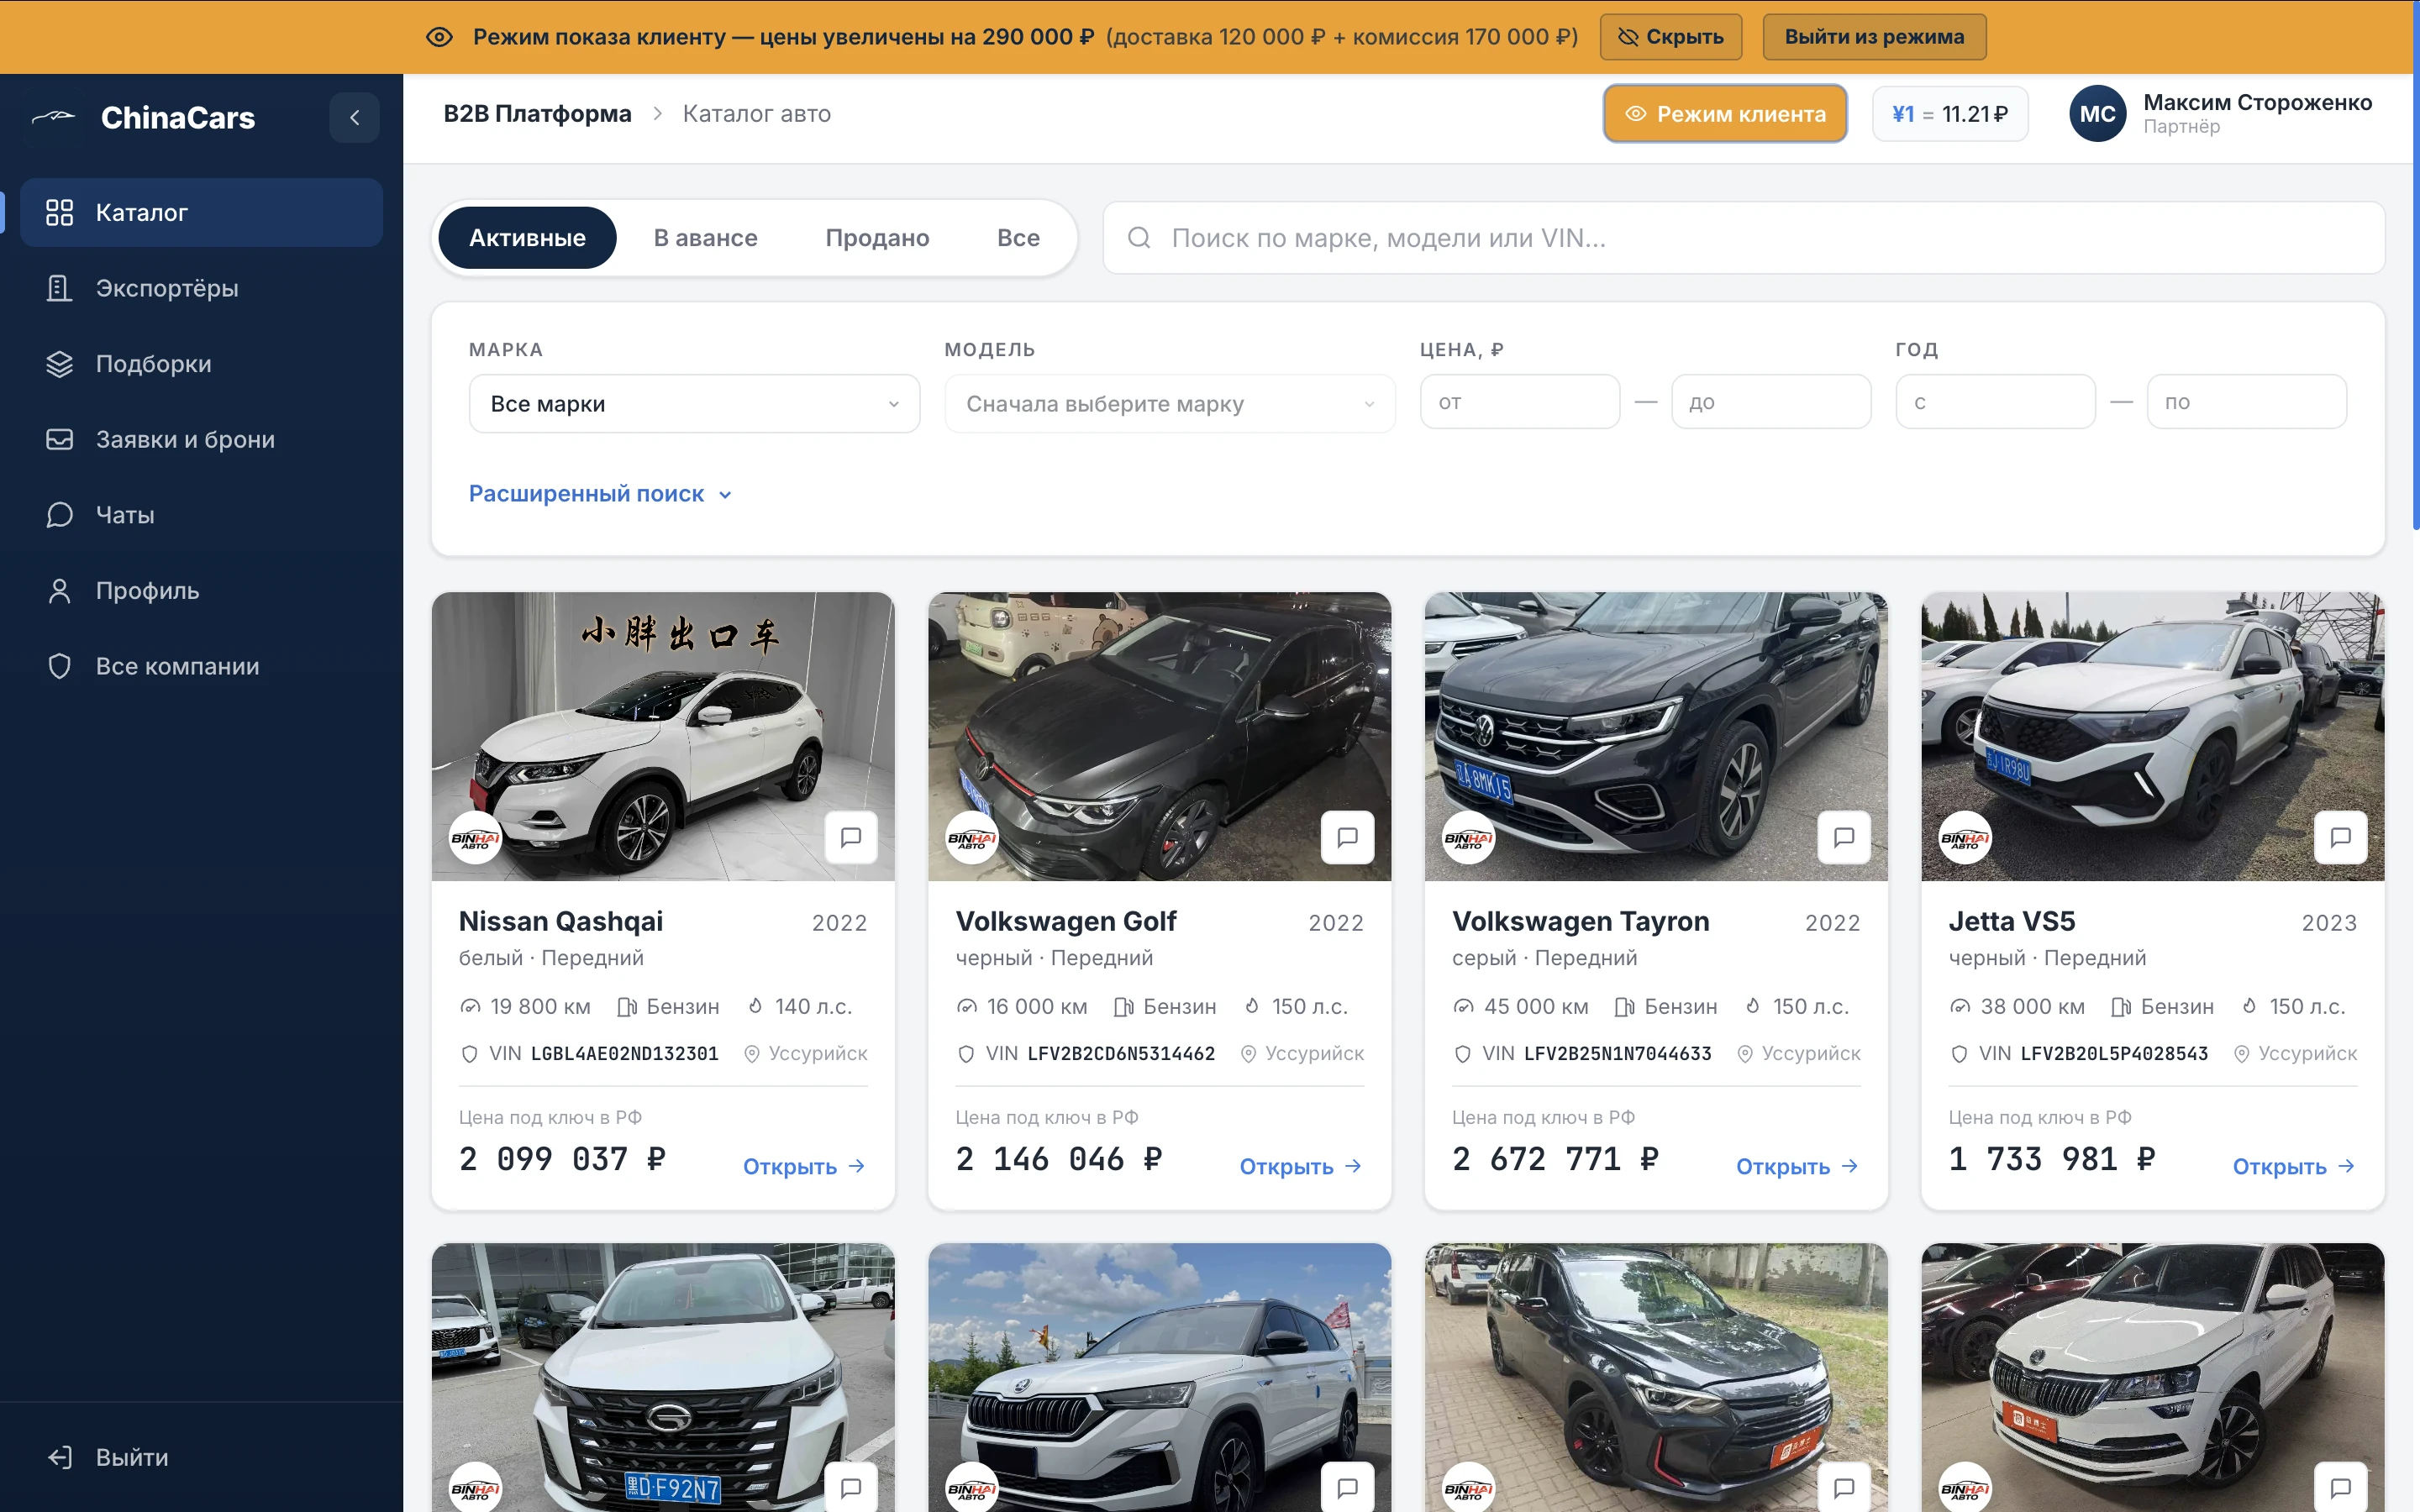Click the search magnifier icon
The height and width of the screenshot is (1512, 2420).
pyautogui.click(x=1139, y=238)
